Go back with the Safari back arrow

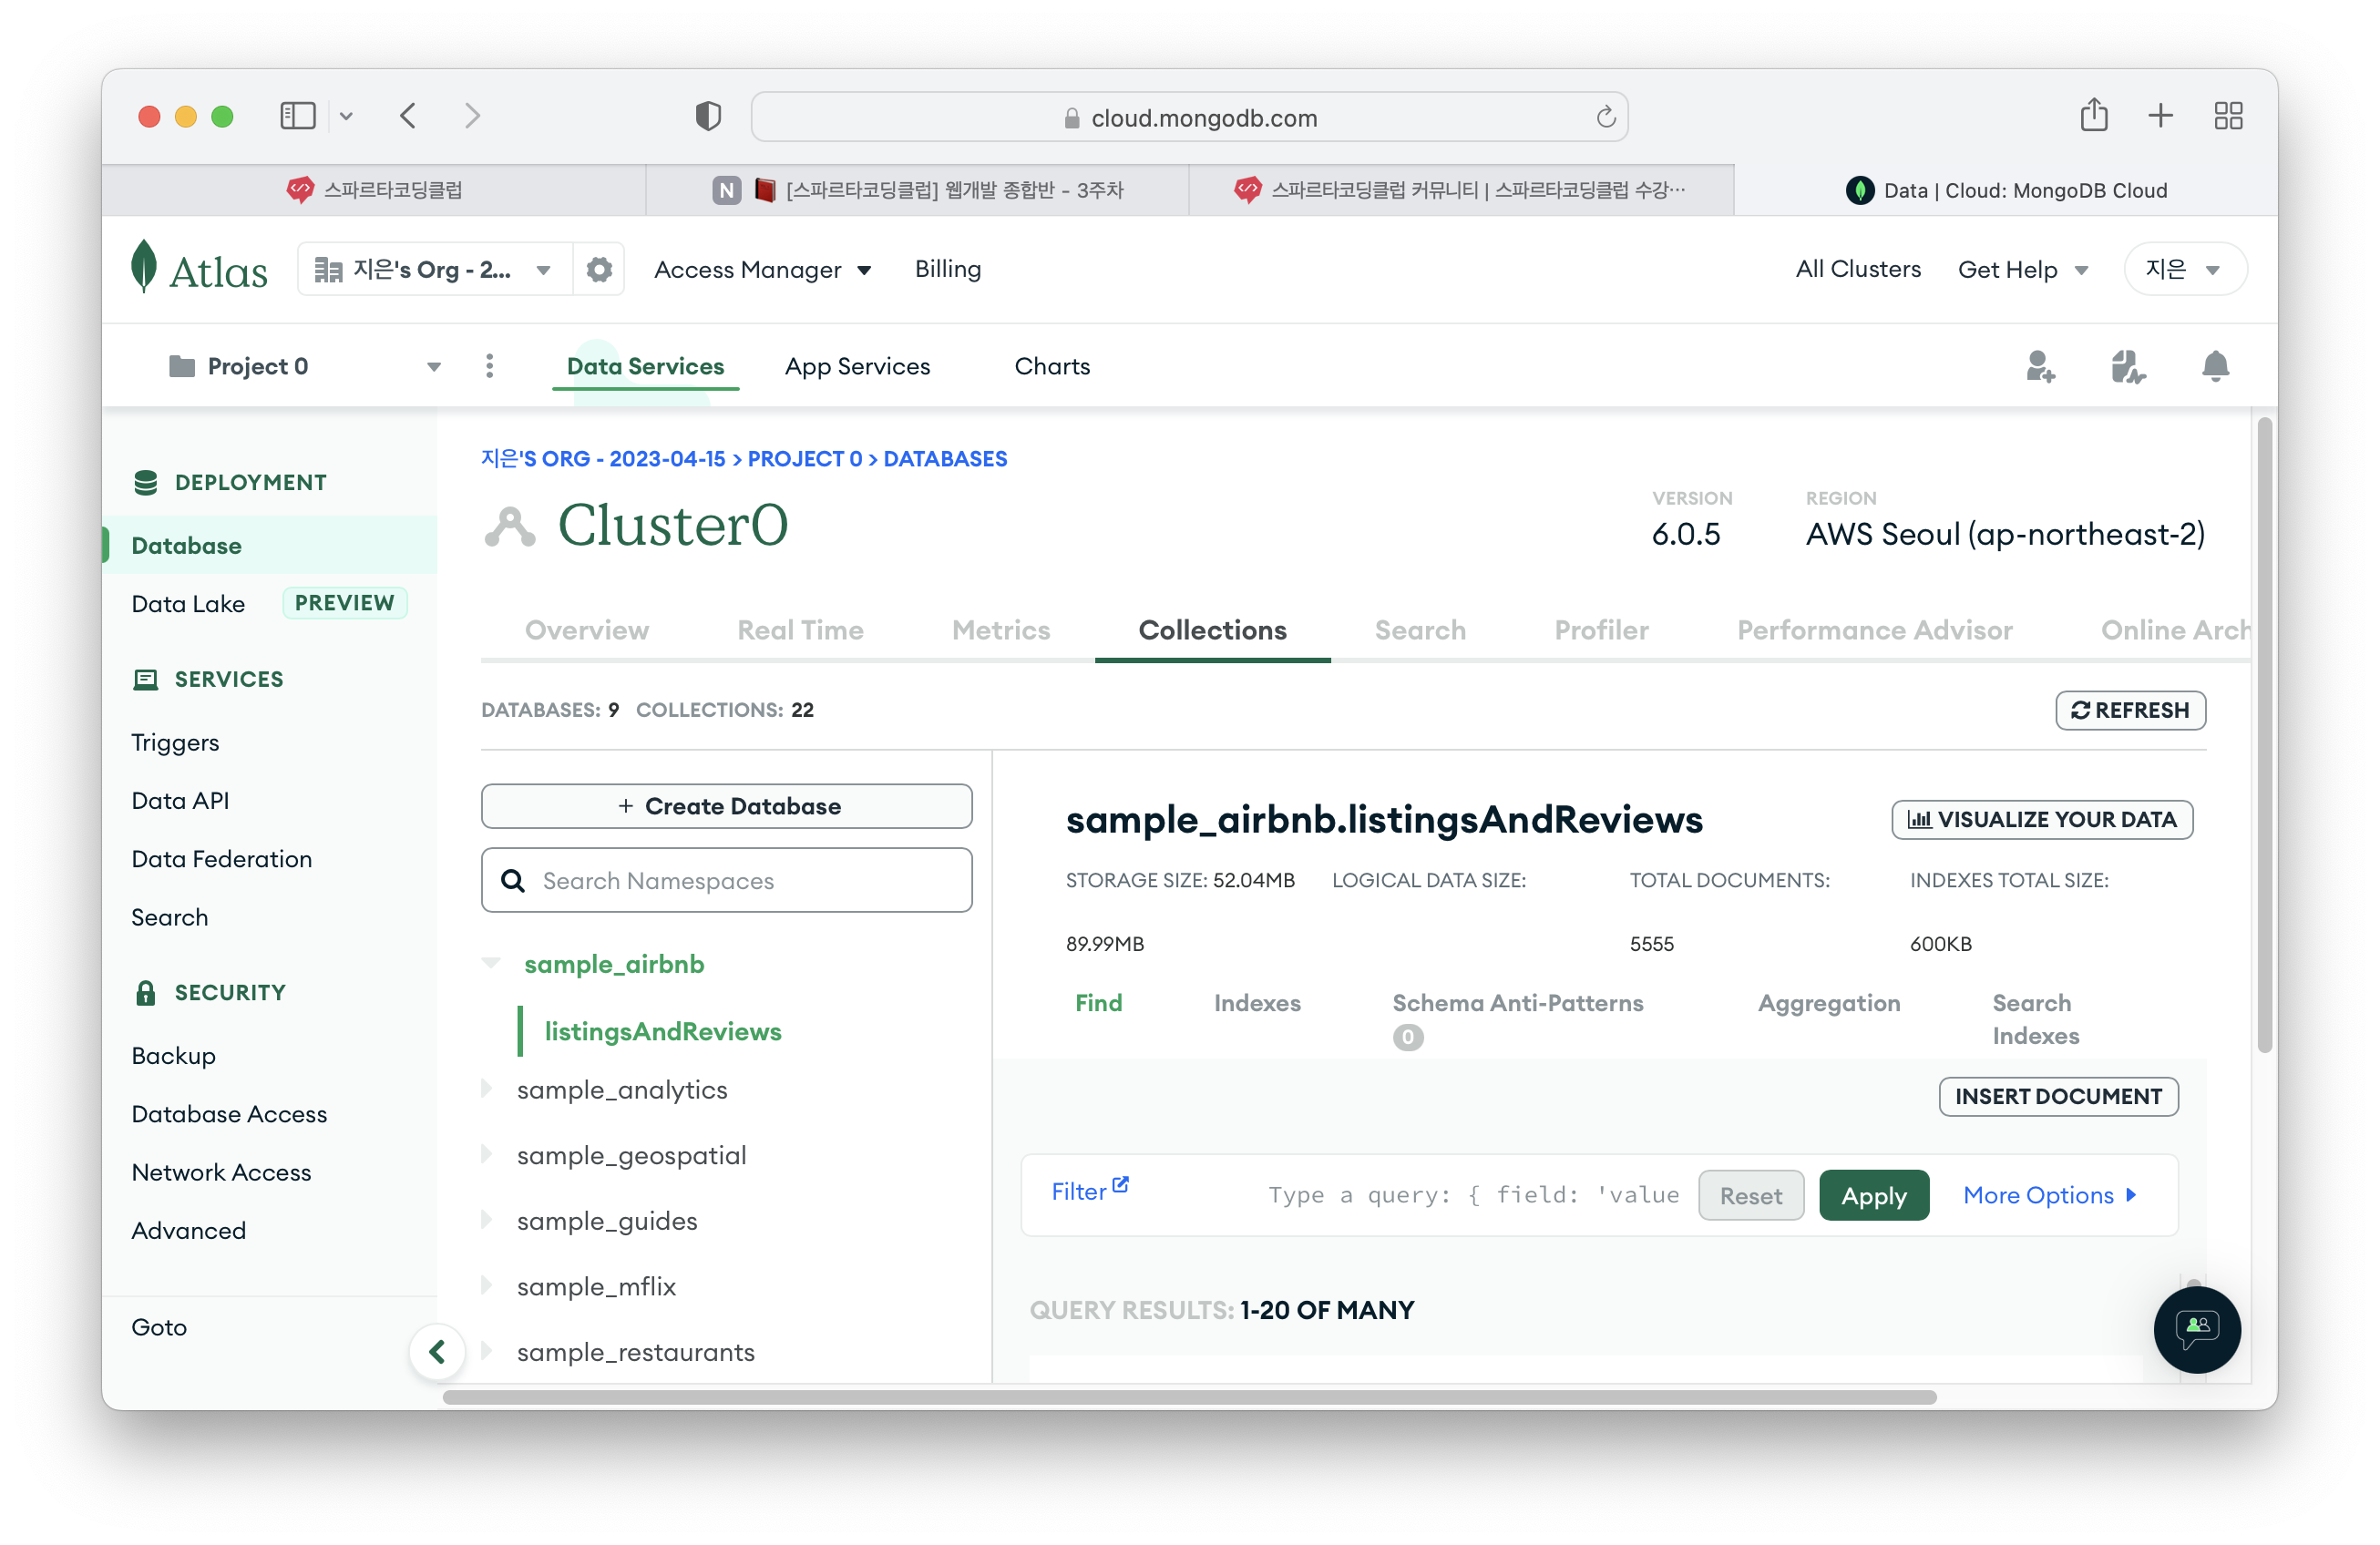click(x=408, y=116)
